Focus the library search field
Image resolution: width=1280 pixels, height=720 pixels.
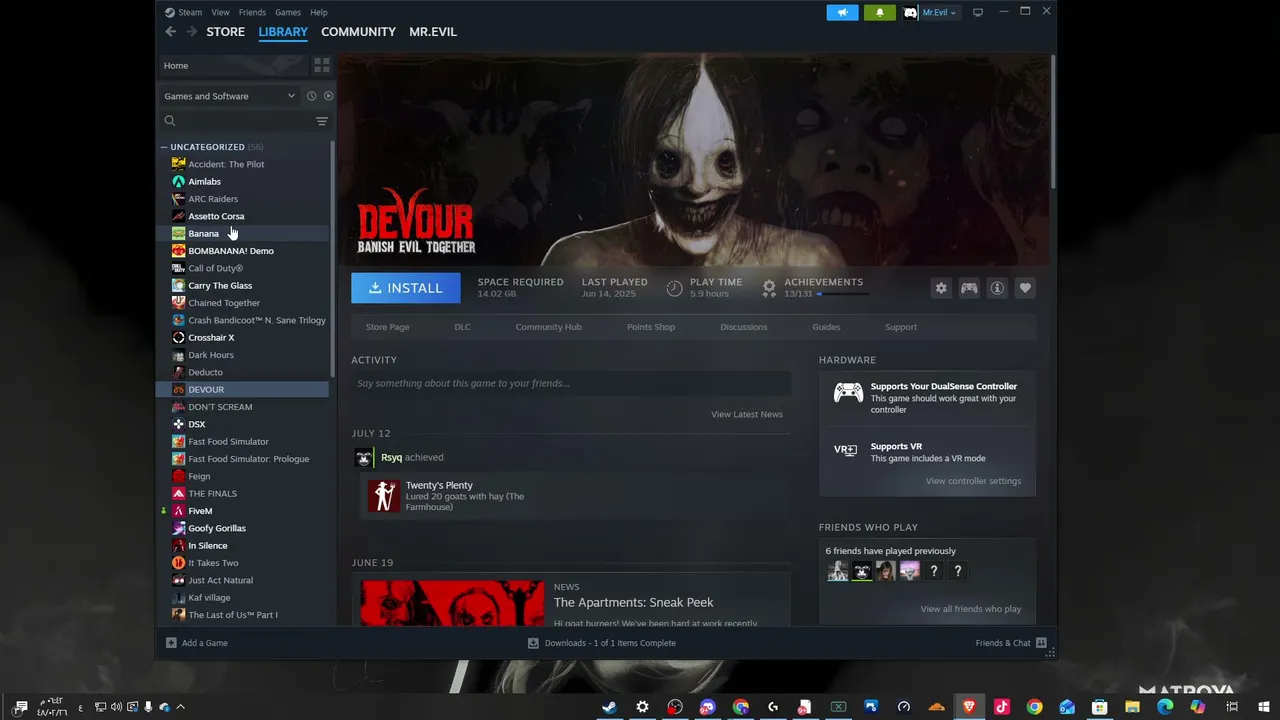tap(243, 121)
